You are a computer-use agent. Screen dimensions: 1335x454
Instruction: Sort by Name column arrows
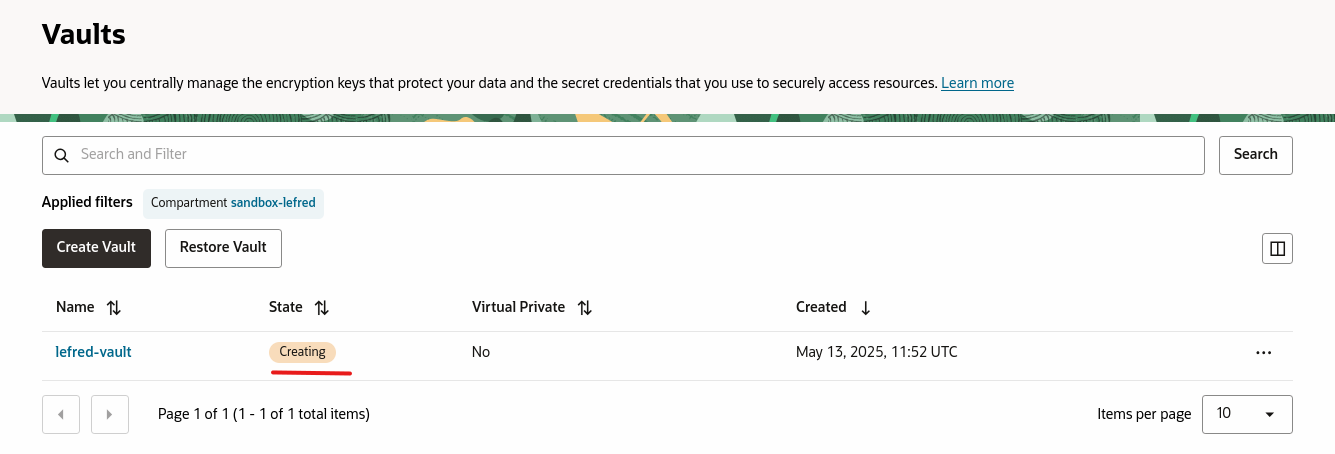pyautogui.click(x=114, y=308)
